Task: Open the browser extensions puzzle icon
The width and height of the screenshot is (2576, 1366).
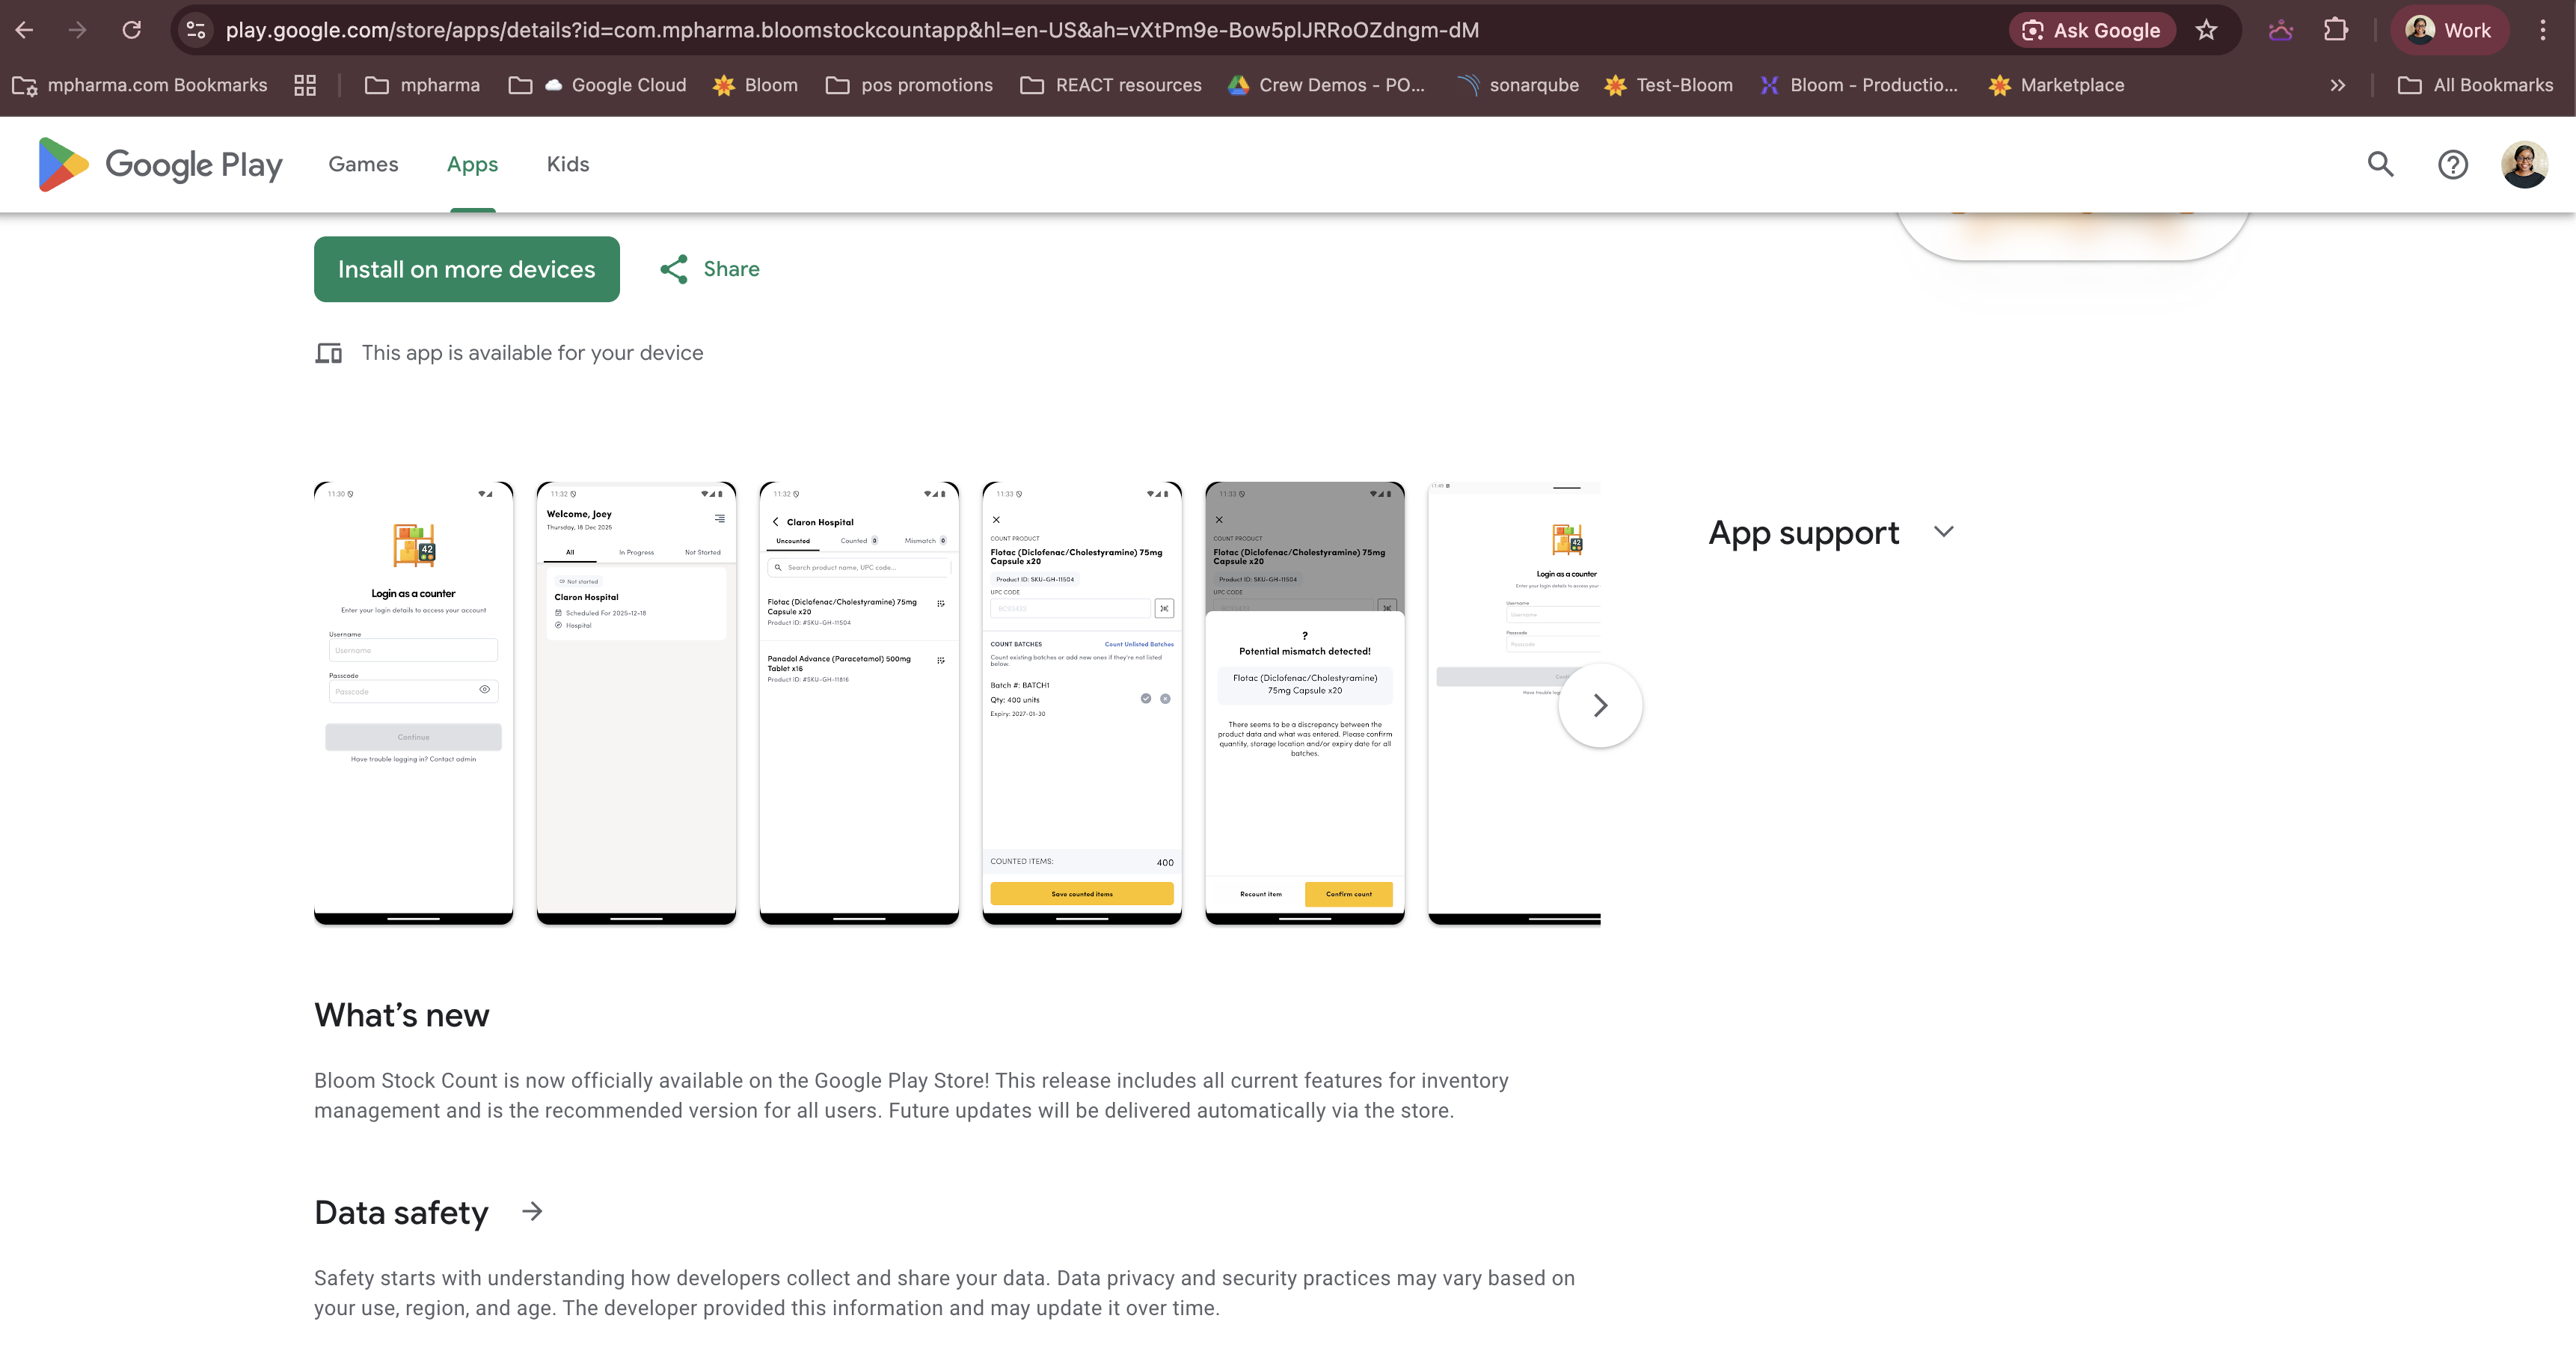Action: coord(2336,30)
